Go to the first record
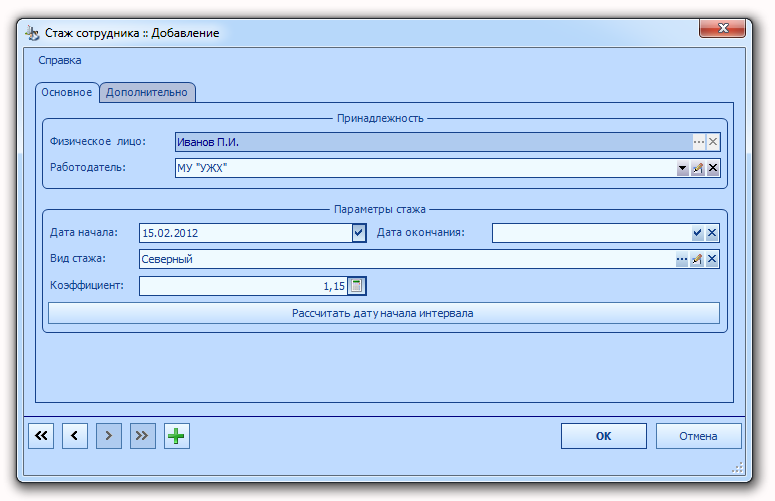This screenshot has width=775, height=501. (x=41, y=436)
